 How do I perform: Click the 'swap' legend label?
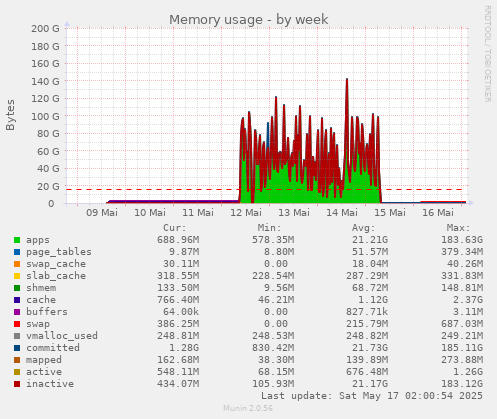pos(38,324)
